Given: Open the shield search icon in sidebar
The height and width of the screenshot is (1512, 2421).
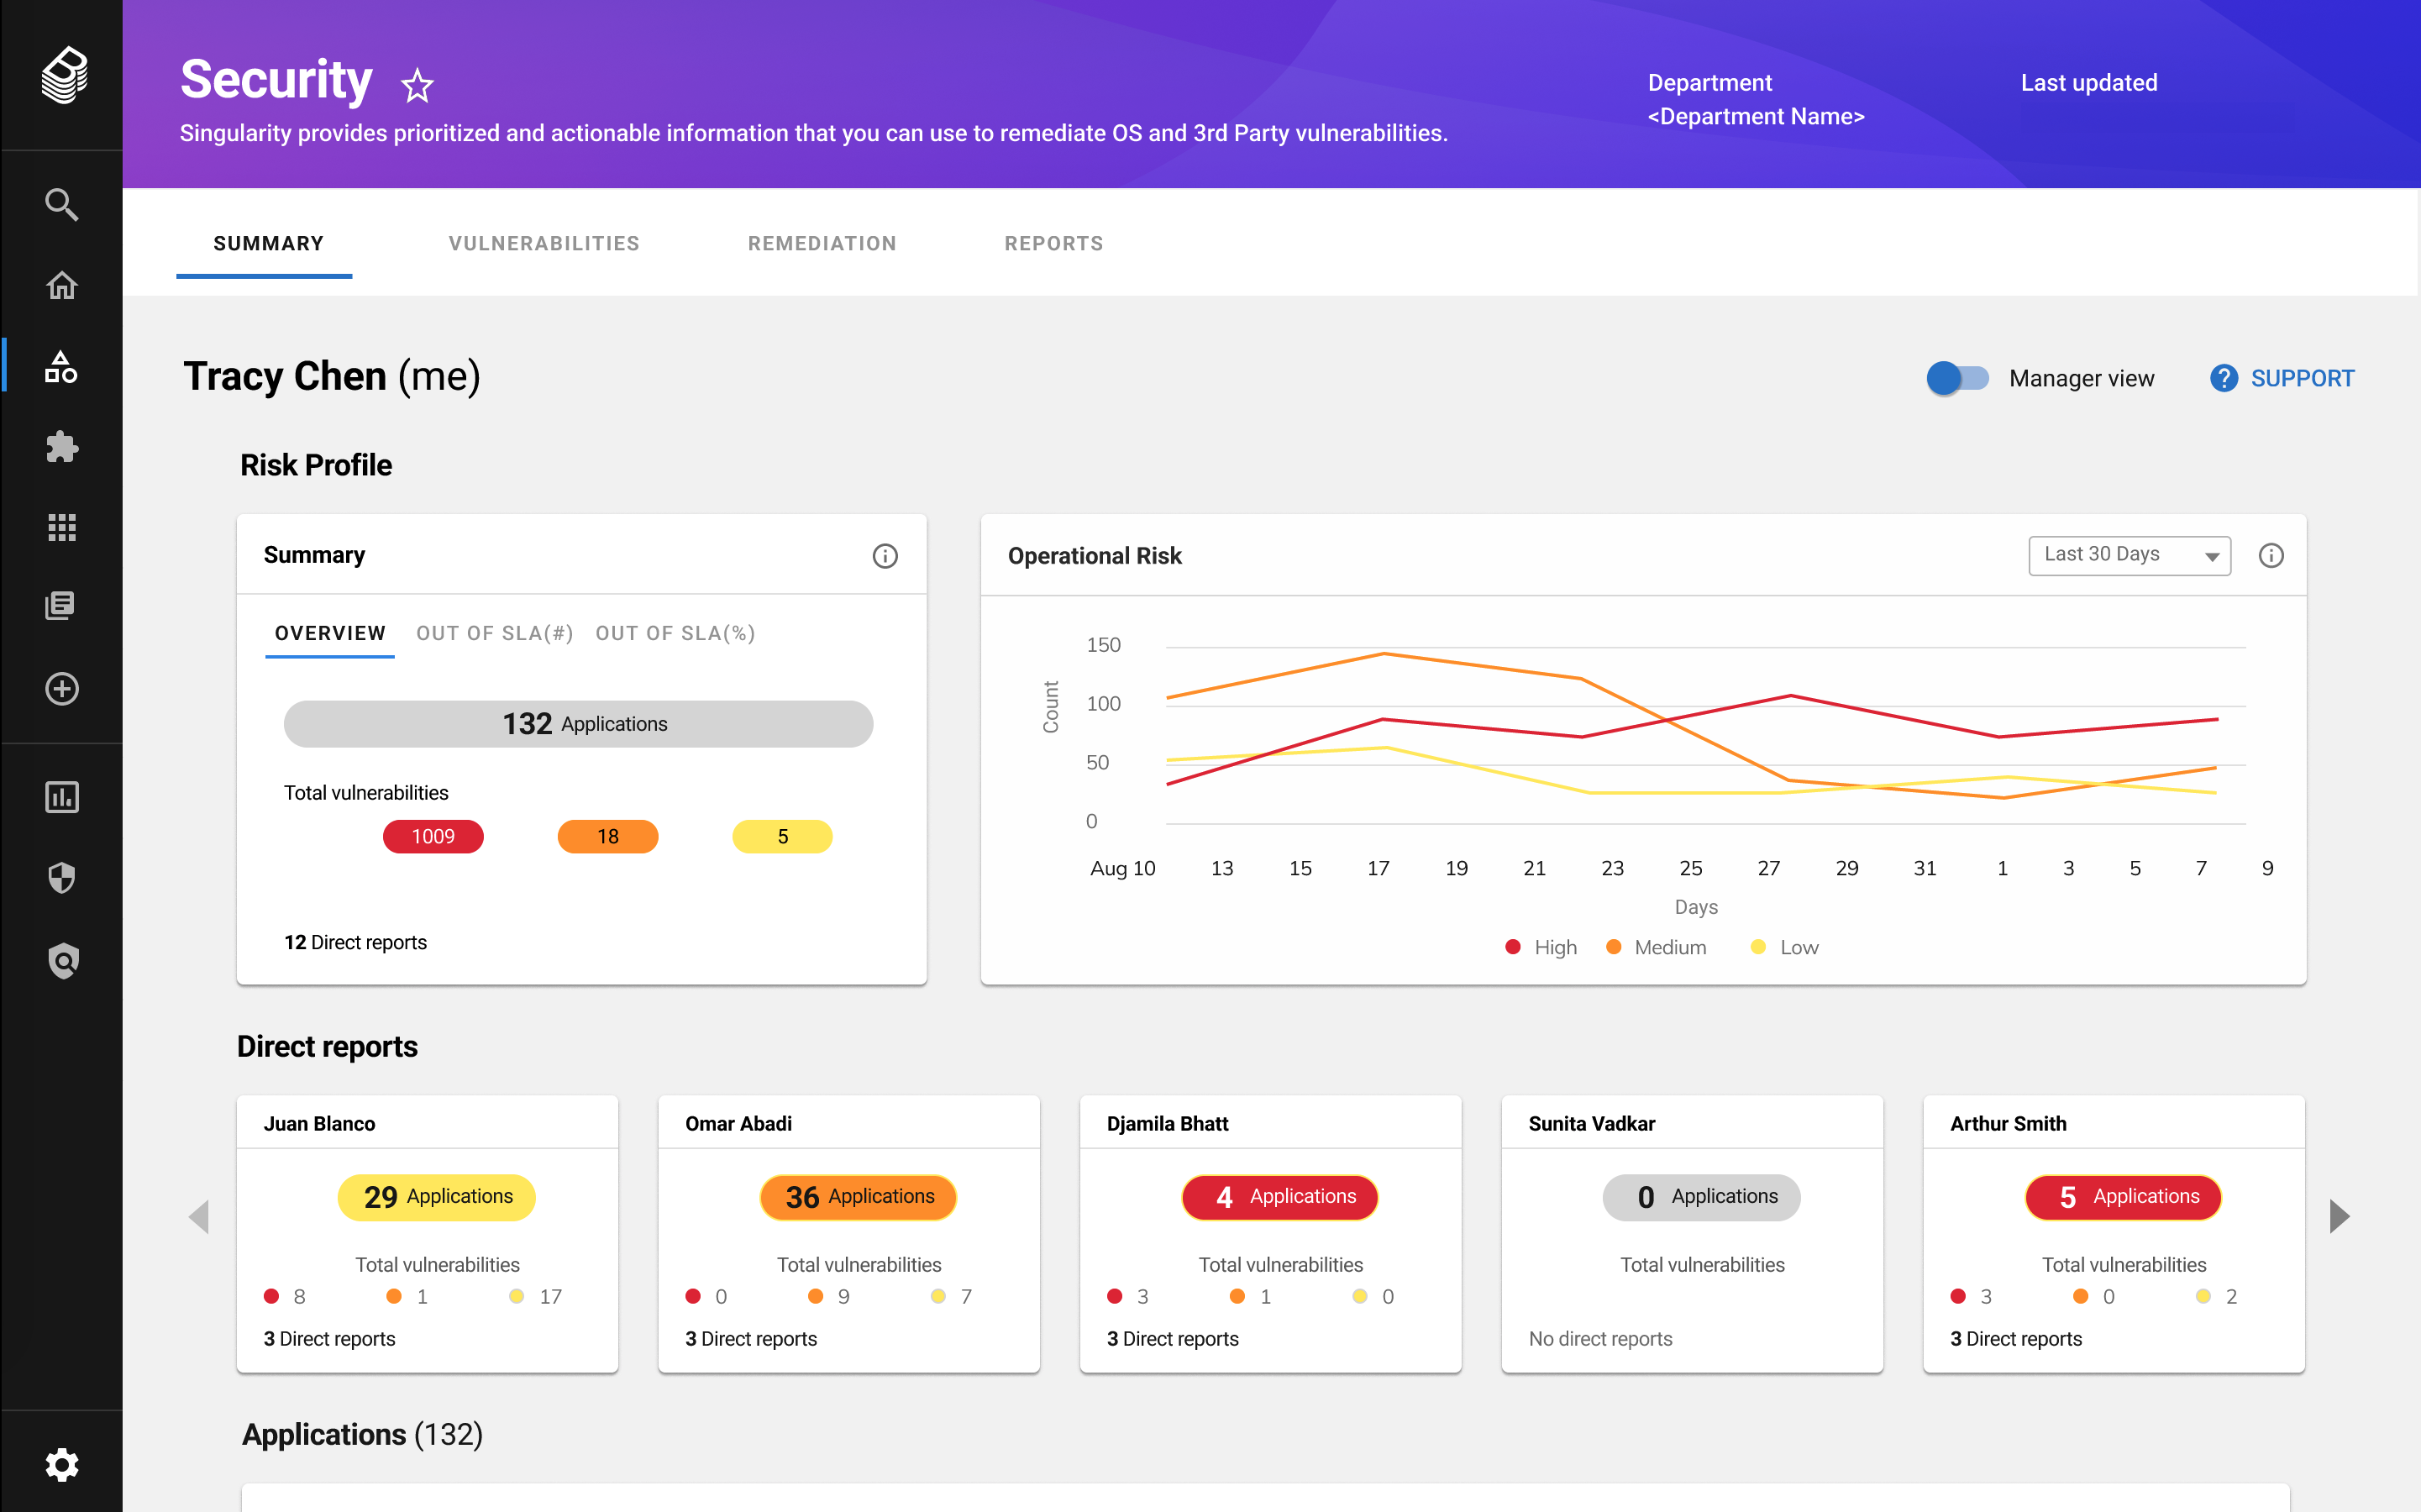Looking at the screenshot, I should click(x=63, y=961).
